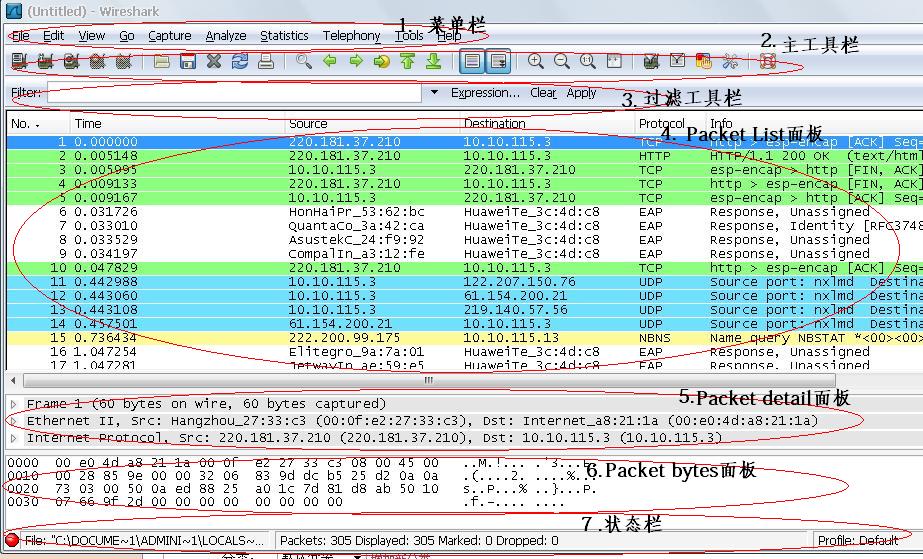Open the View menu
The height and width of the screenshot is (559, 923).
pyautogui.click(x=92, y=36)
